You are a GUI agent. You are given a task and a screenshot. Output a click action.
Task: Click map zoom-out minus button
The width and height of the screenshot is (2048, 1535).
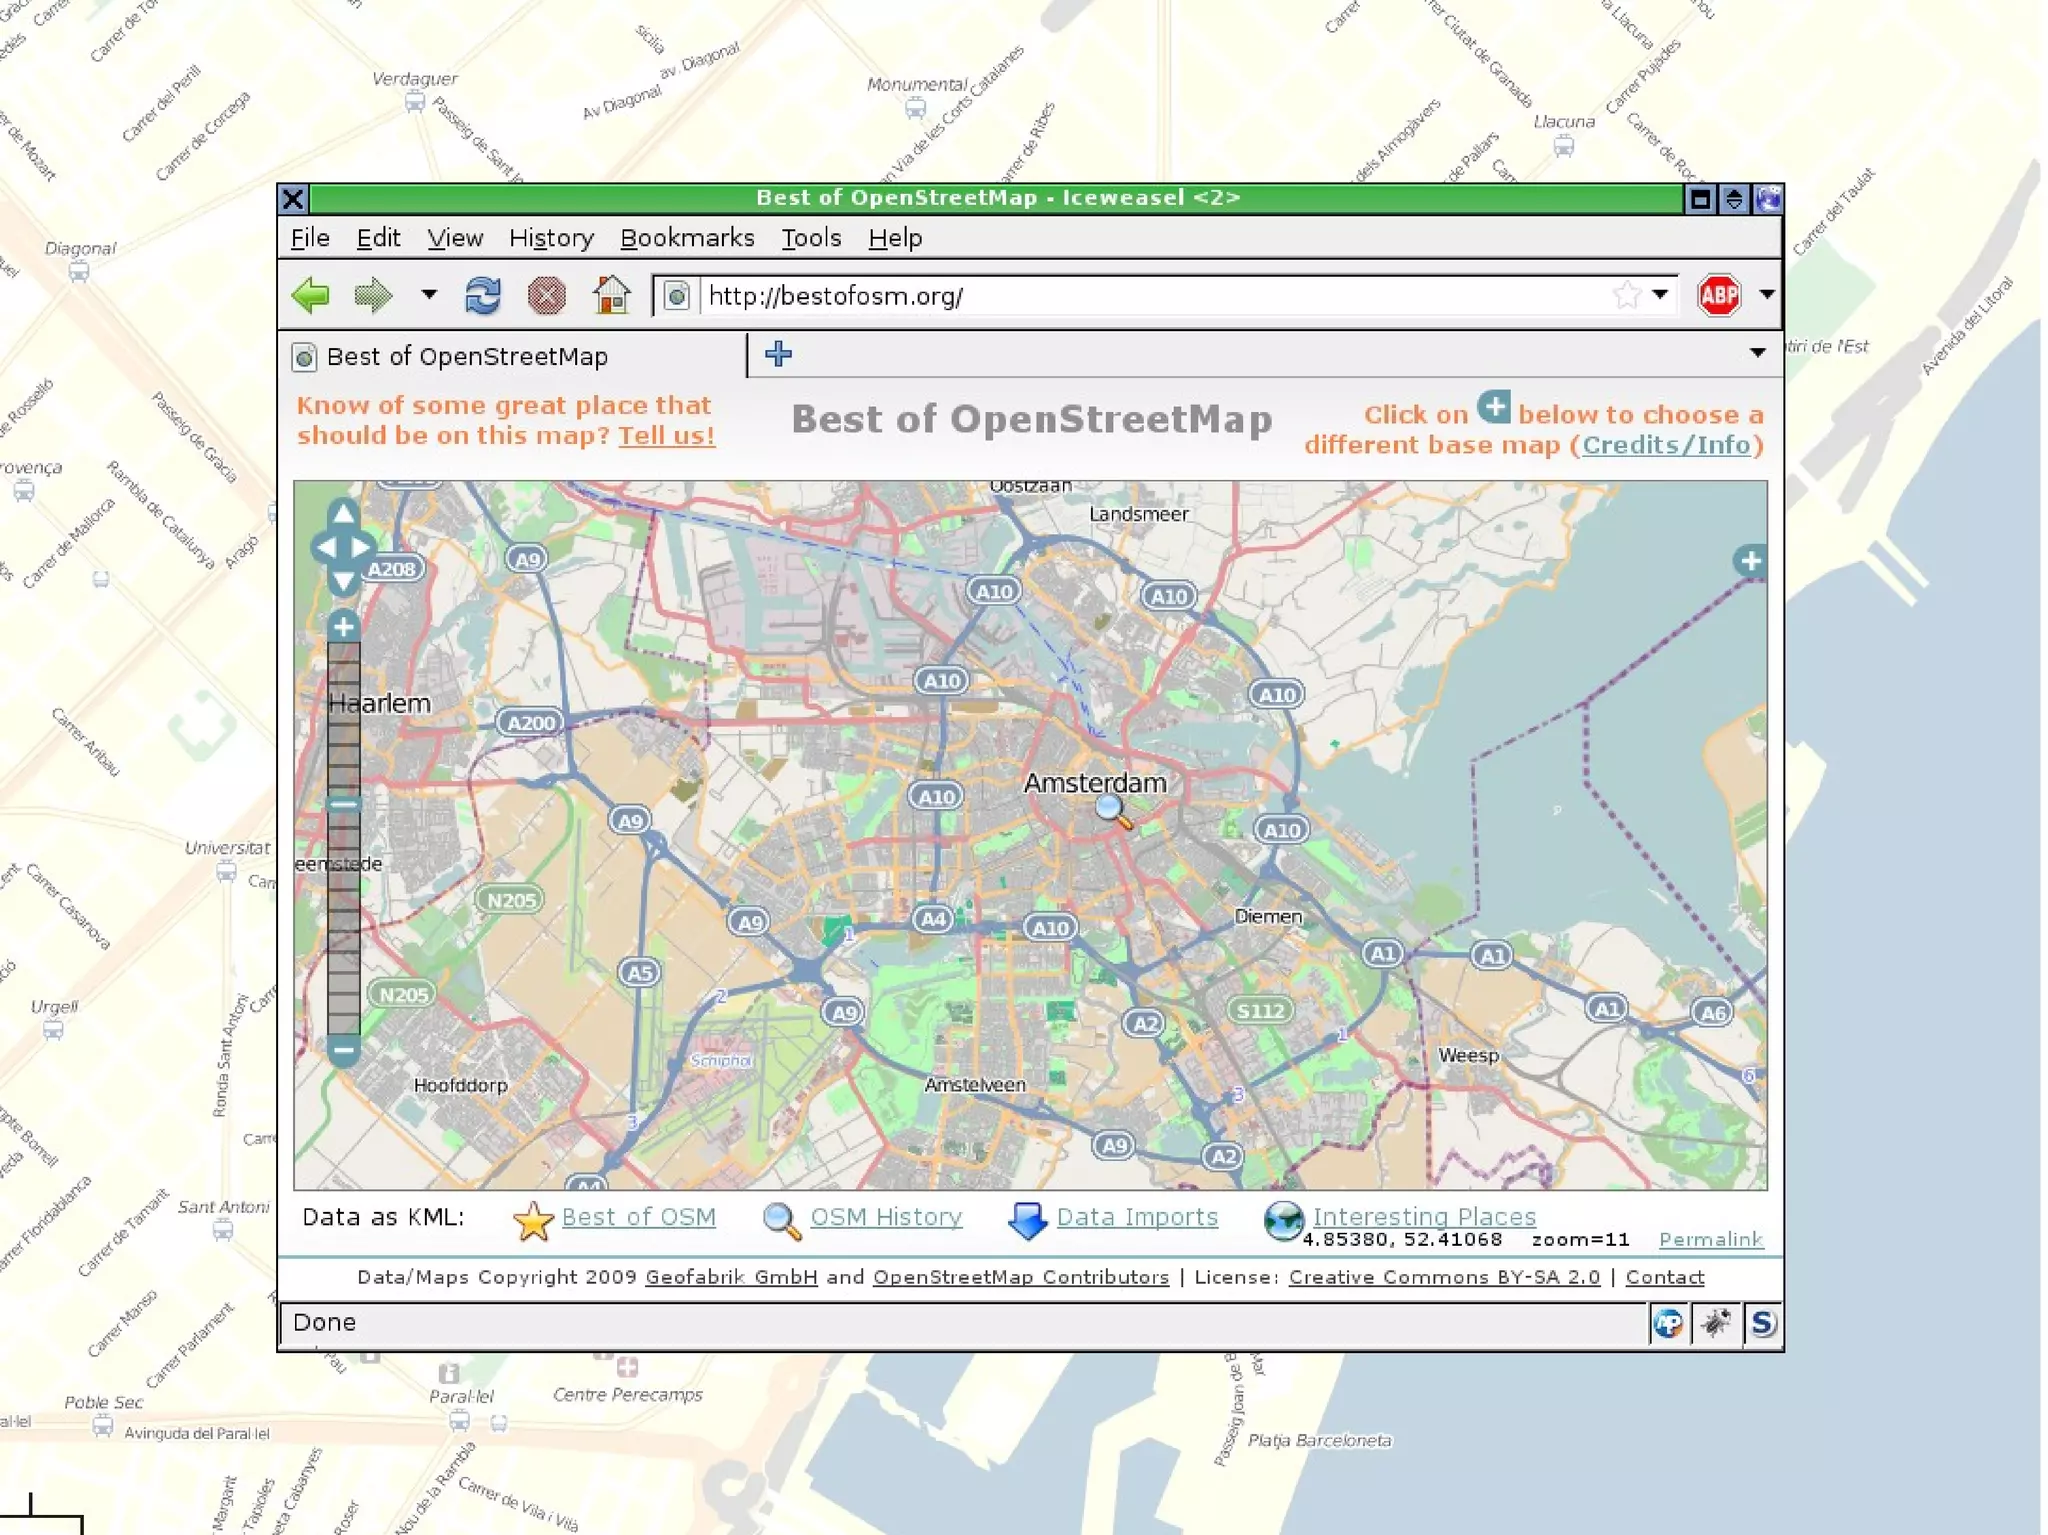coord(343,1050)
